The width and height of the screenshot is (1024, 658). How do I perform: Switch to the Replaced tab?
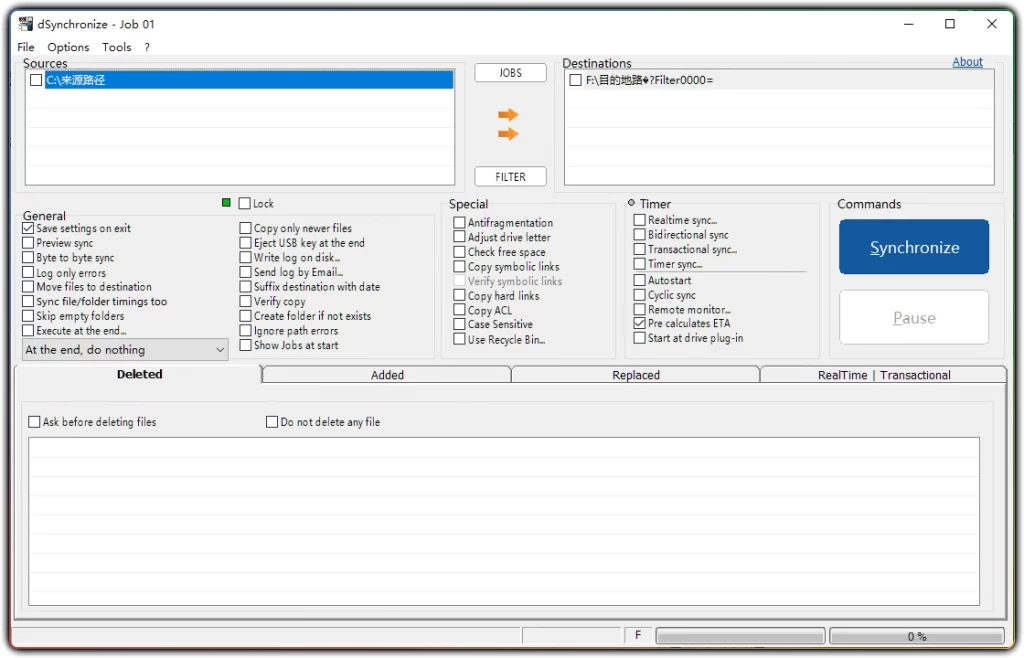[x=636, y=375]
